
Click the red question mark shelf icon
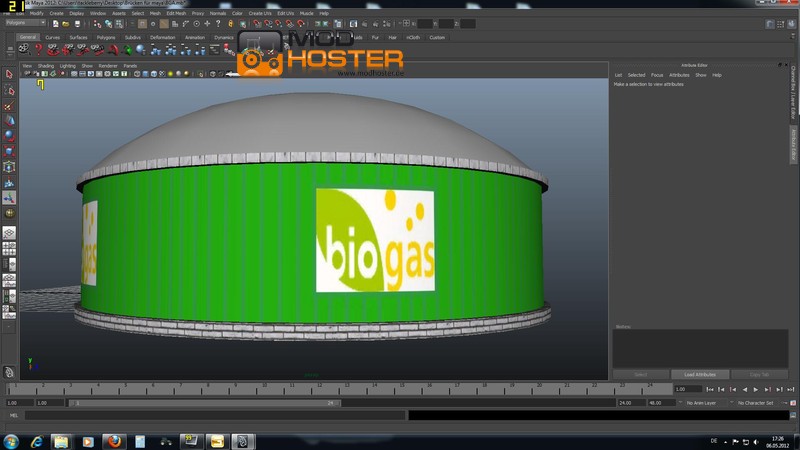(38, 49)
